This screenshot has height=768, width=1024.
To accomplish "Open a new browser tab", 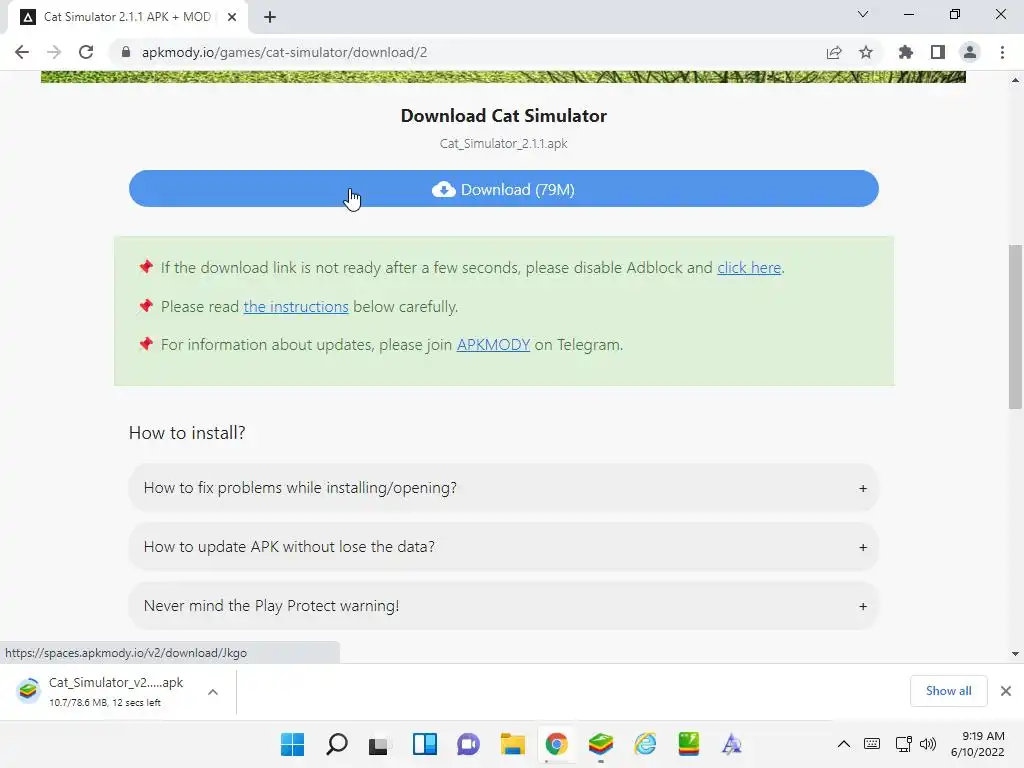I will click(270, 17).
